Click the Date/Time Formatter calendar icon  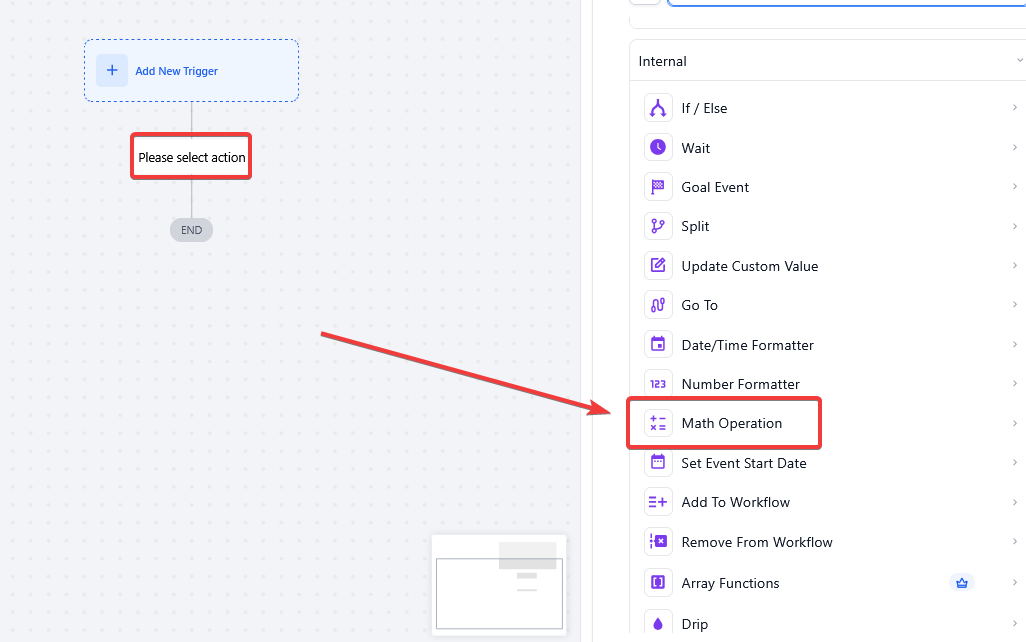point(658,345)
